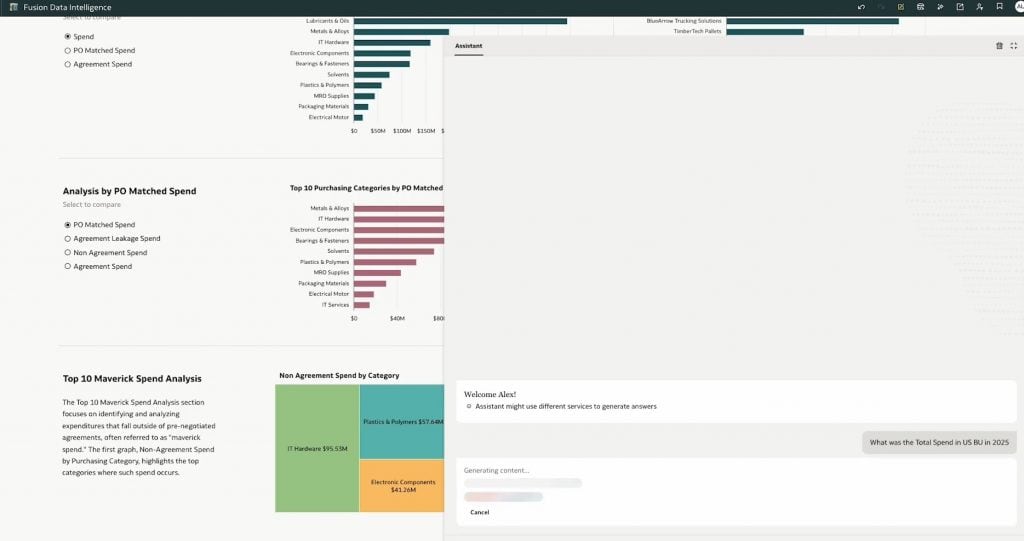Screen dimensions: 1024x541
Task: Click the auto insights sparkle icon
Action: pos(940,7)
